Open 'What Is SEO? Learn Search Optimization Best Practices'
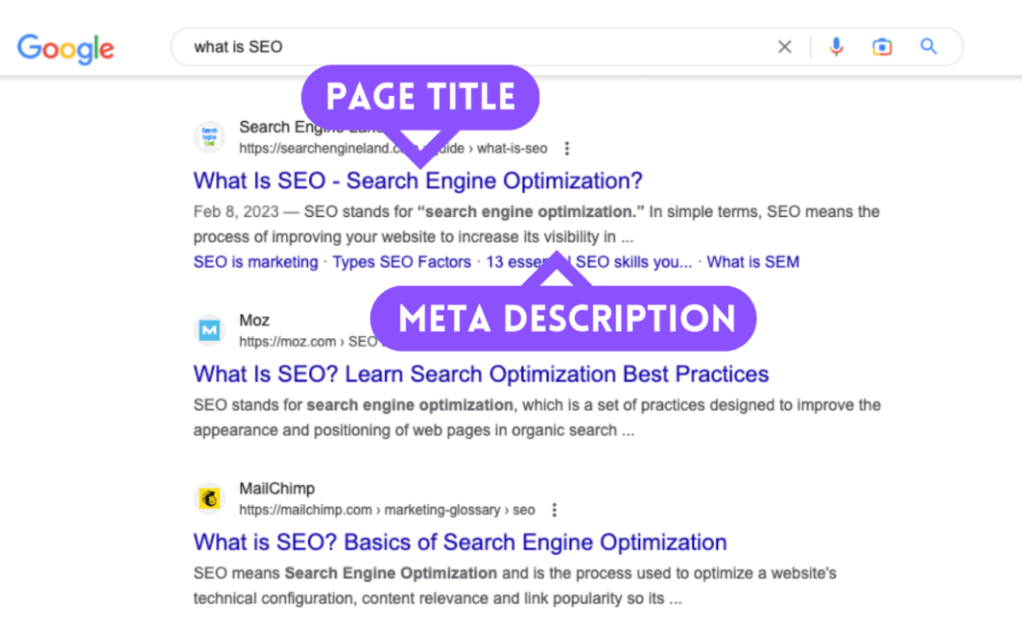 481,374
